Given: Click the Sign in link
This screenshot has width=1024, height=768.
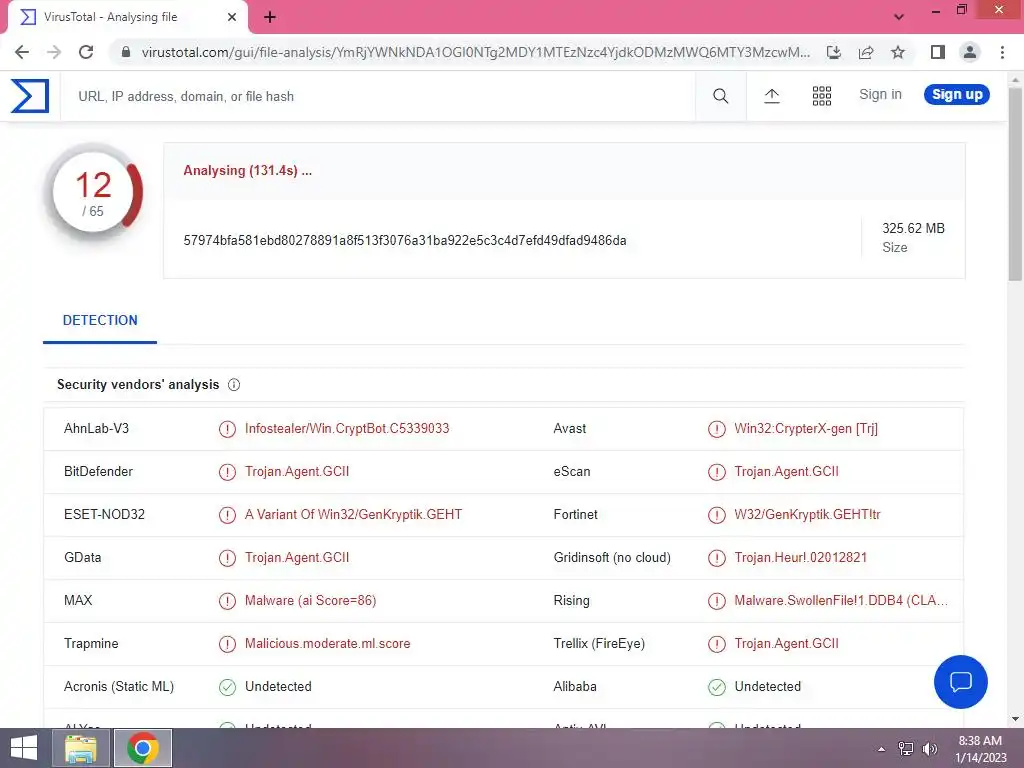Looking at the screenshot, I should click(x=880, y=94).
